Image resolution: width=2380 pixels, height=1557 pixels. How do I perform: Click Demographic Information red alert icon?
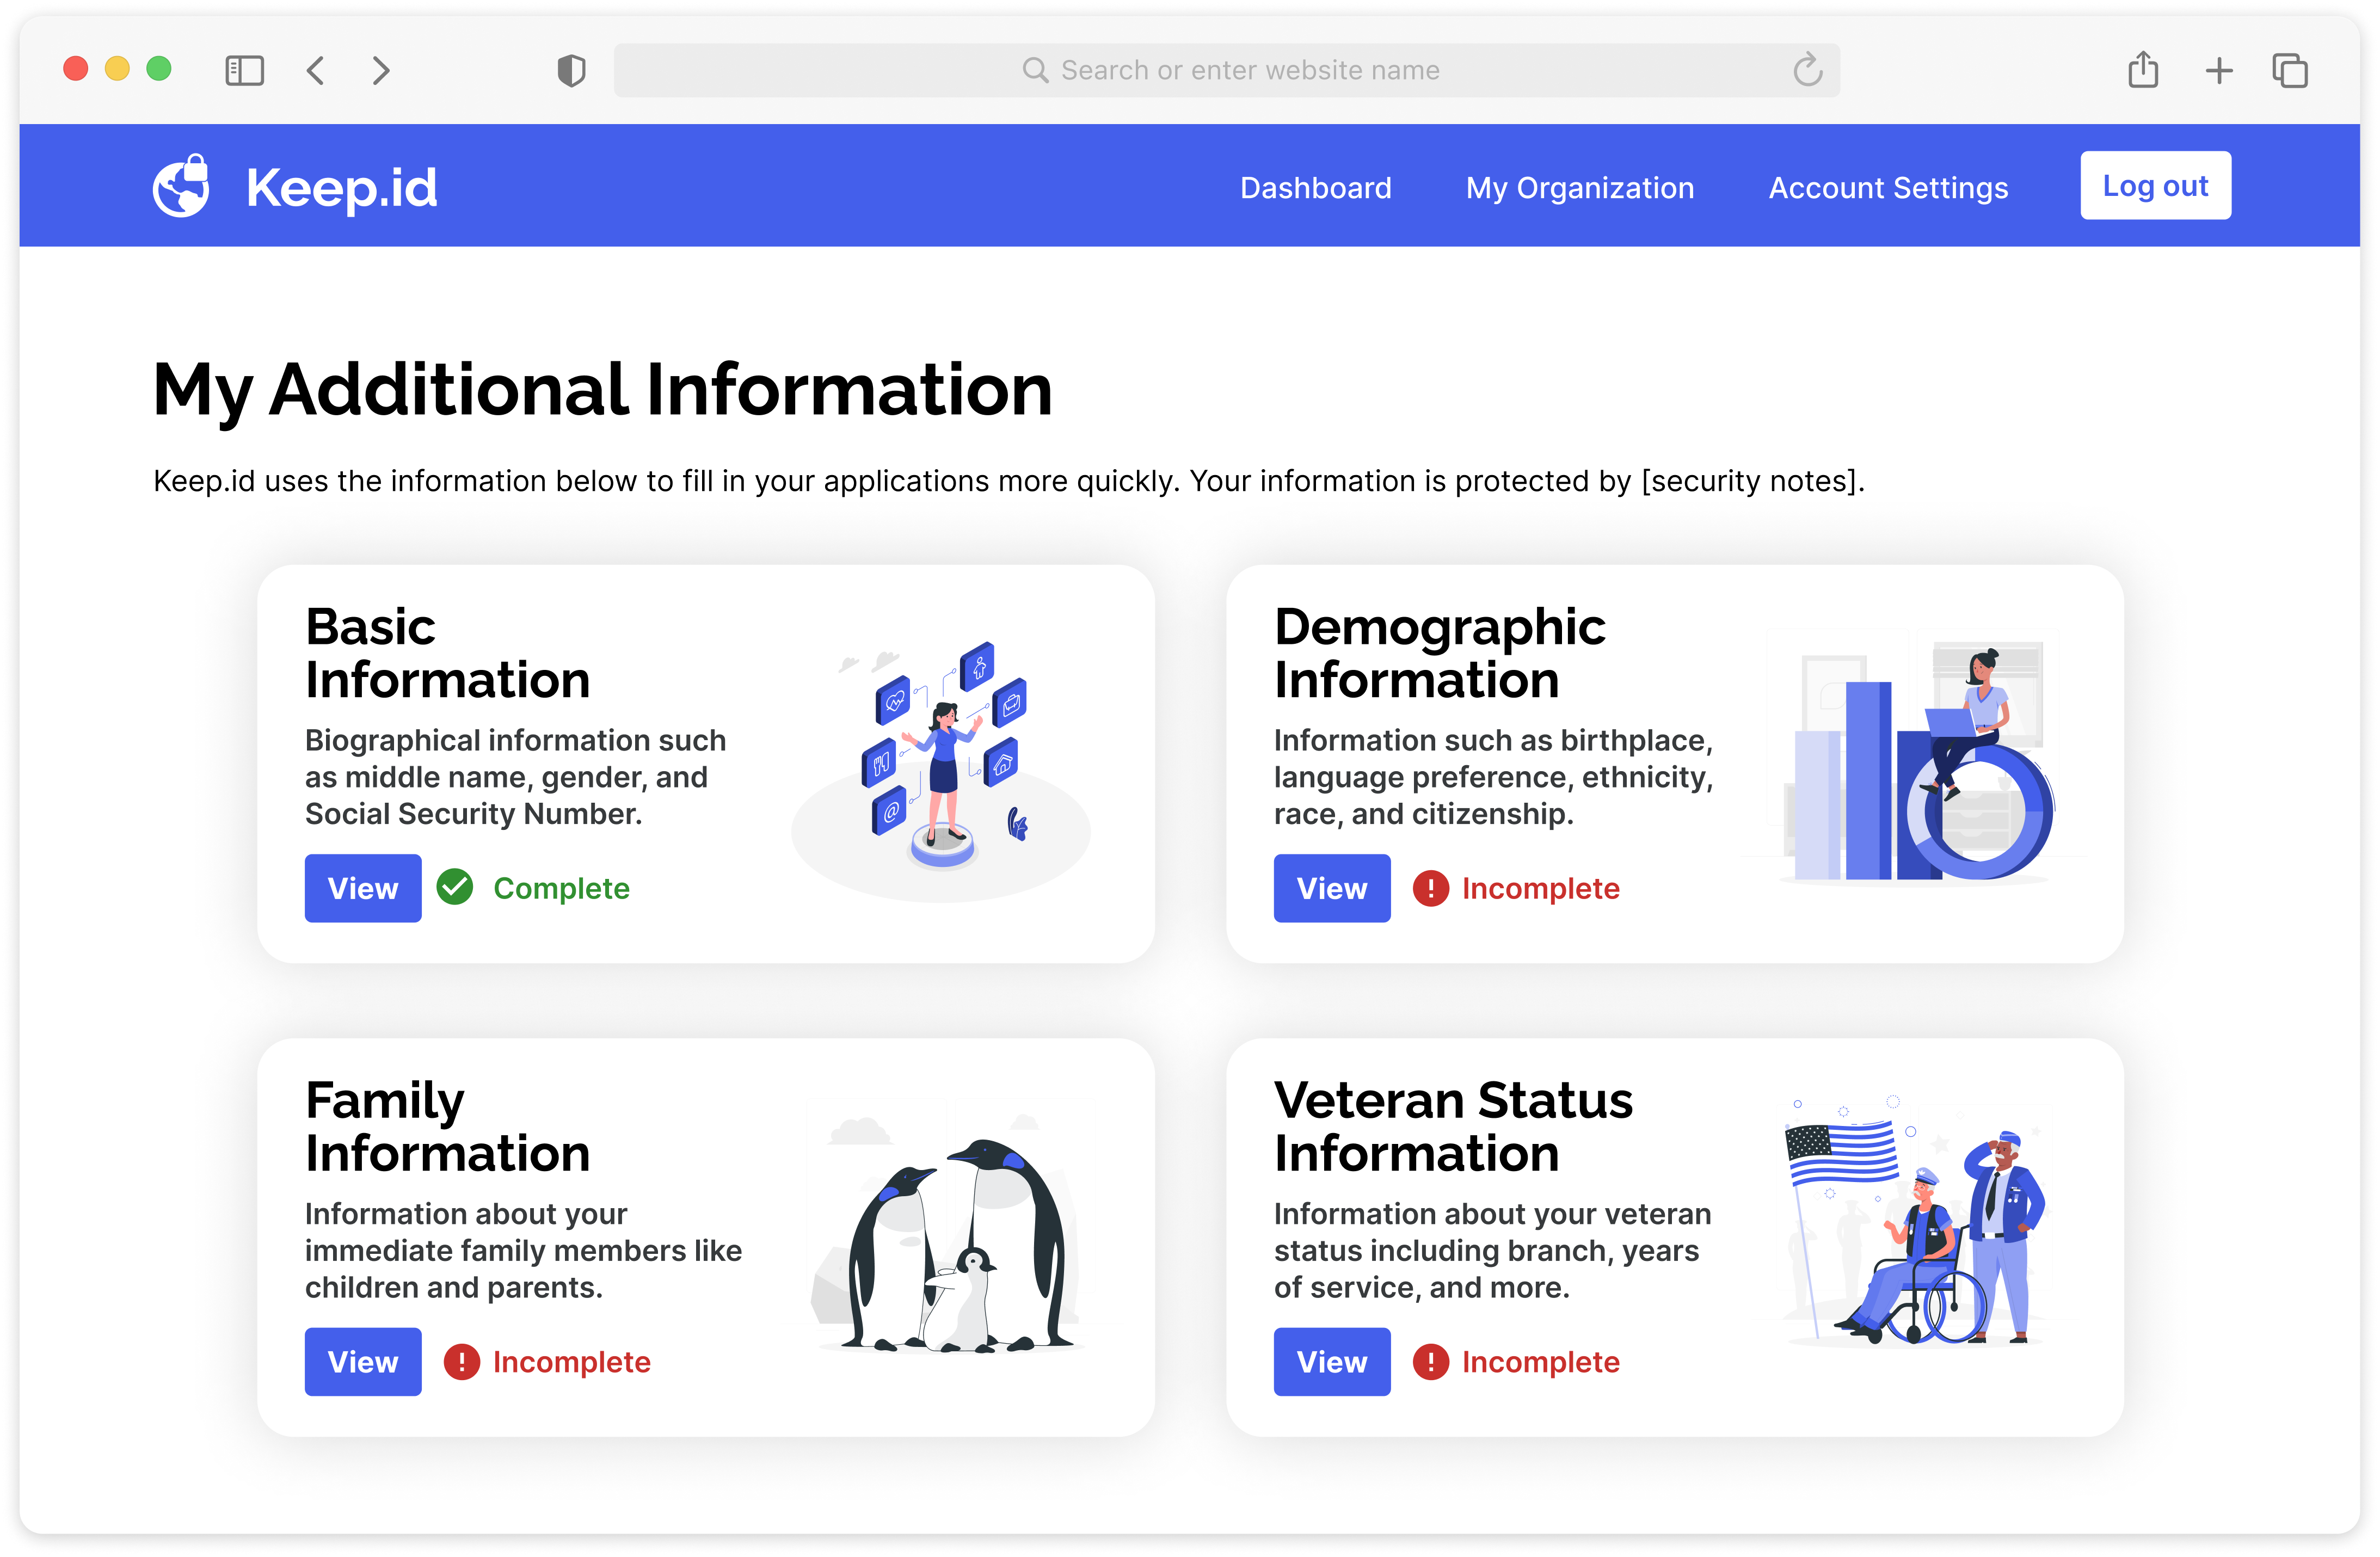(1430, 887)
